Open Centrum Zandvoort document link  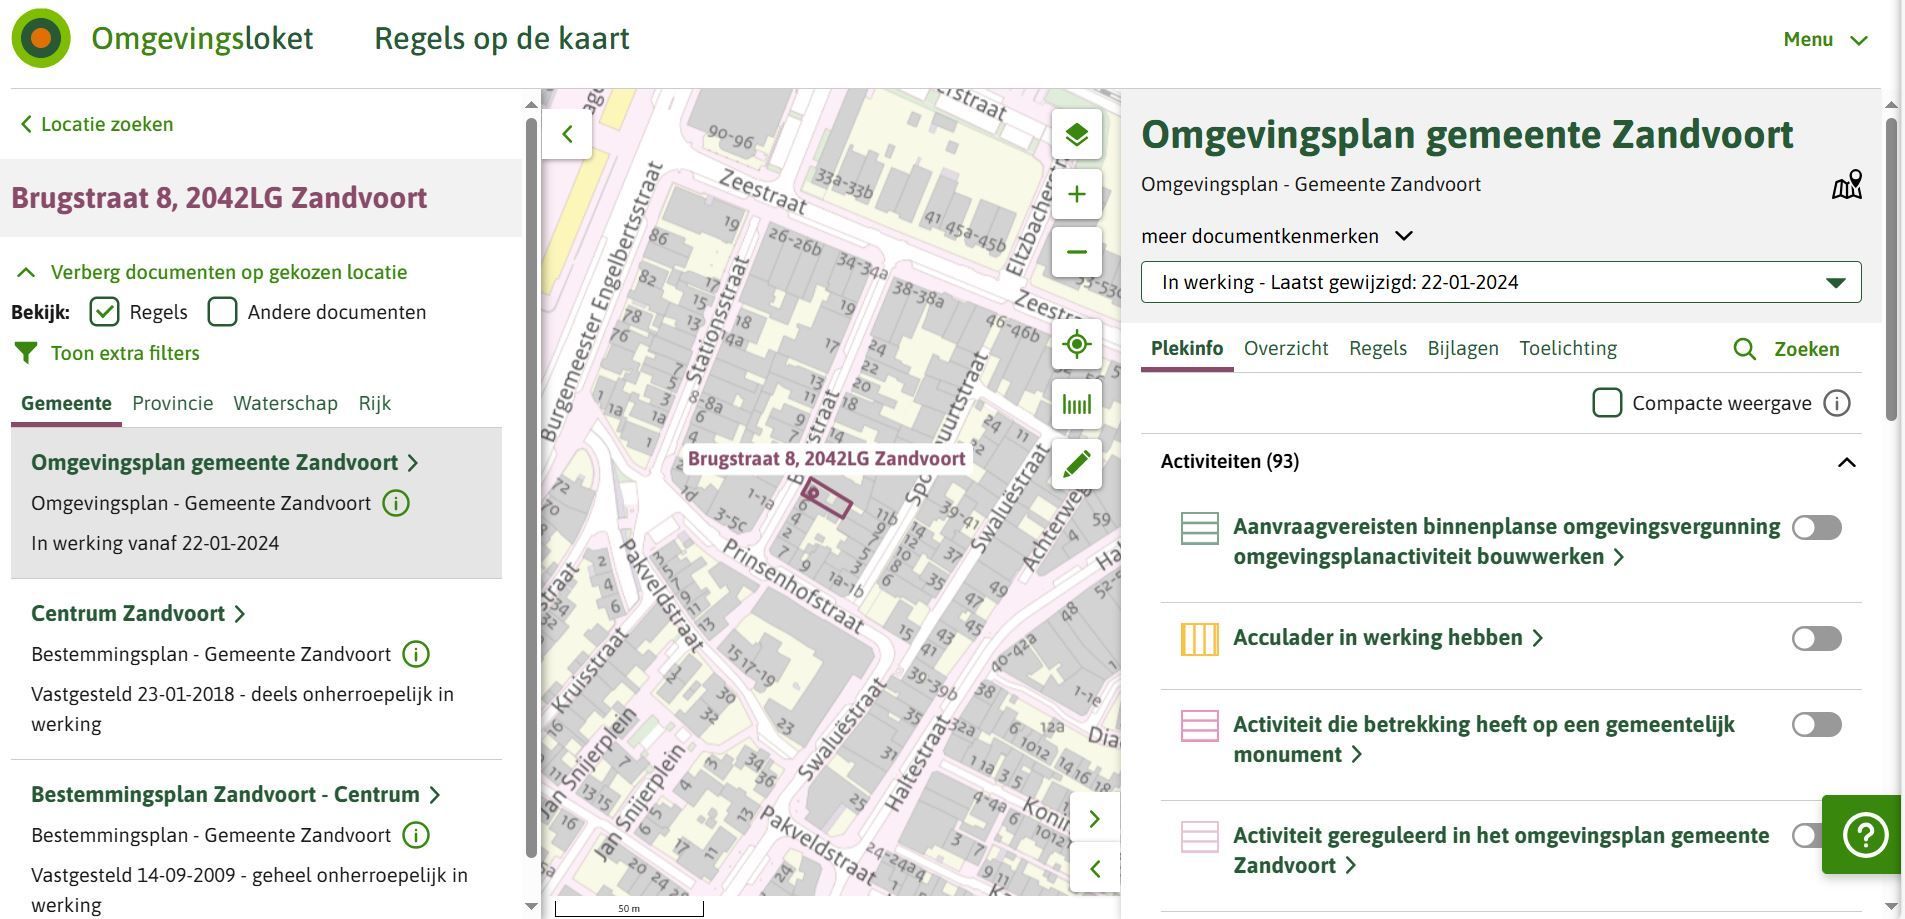[138, 613]
